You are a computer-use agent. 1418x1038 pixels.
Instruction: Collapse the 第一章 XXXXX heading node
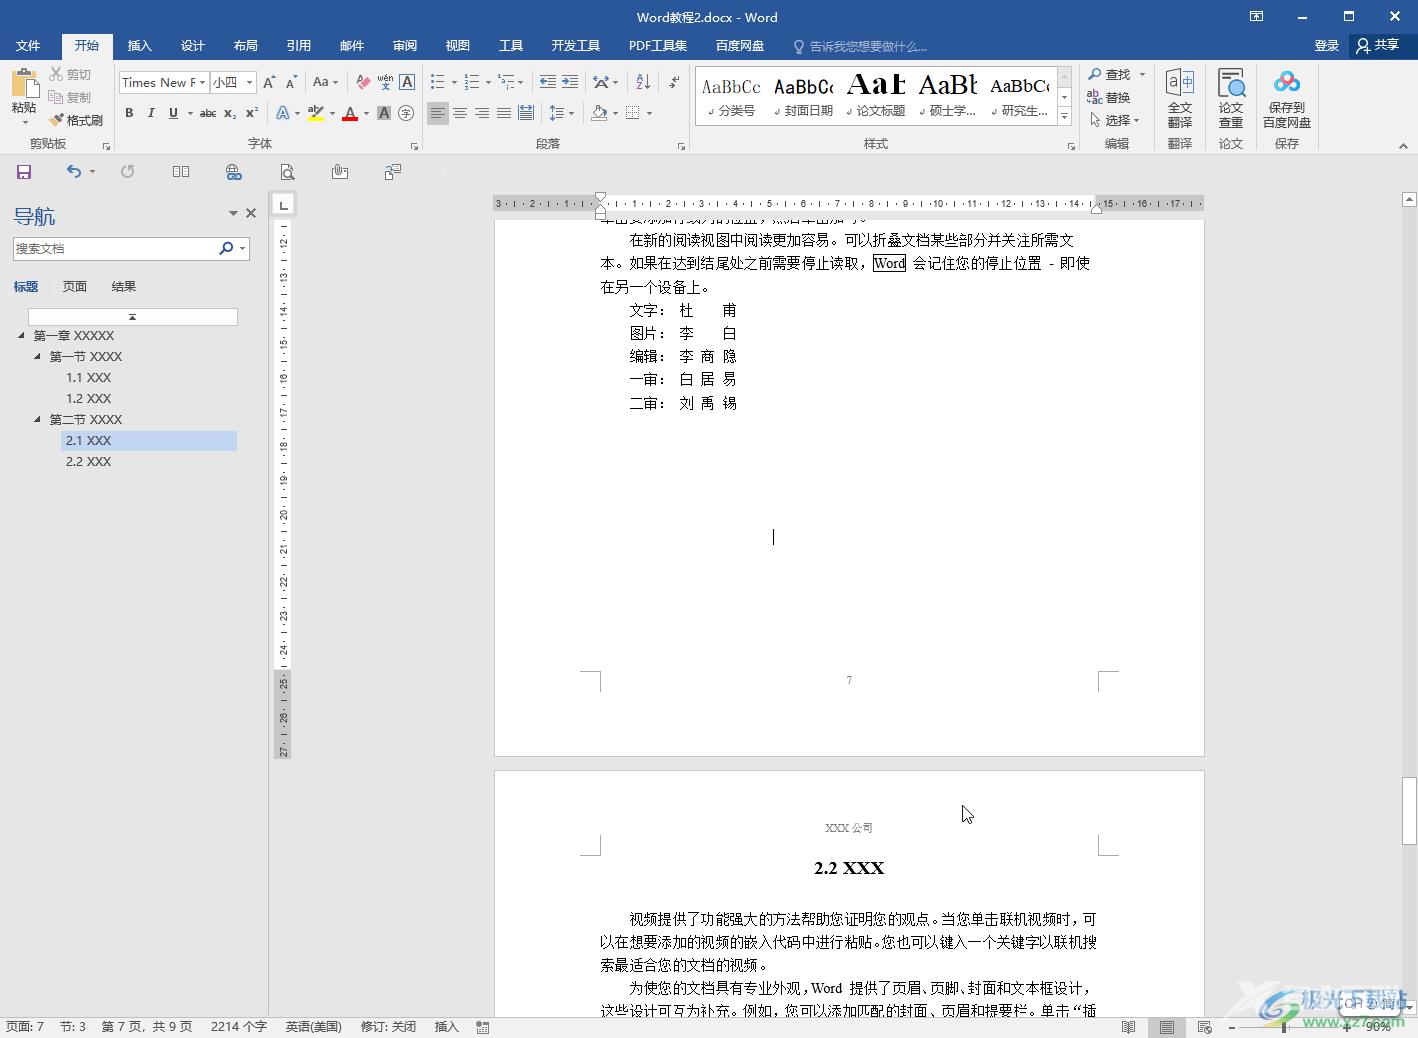(21, 335)
